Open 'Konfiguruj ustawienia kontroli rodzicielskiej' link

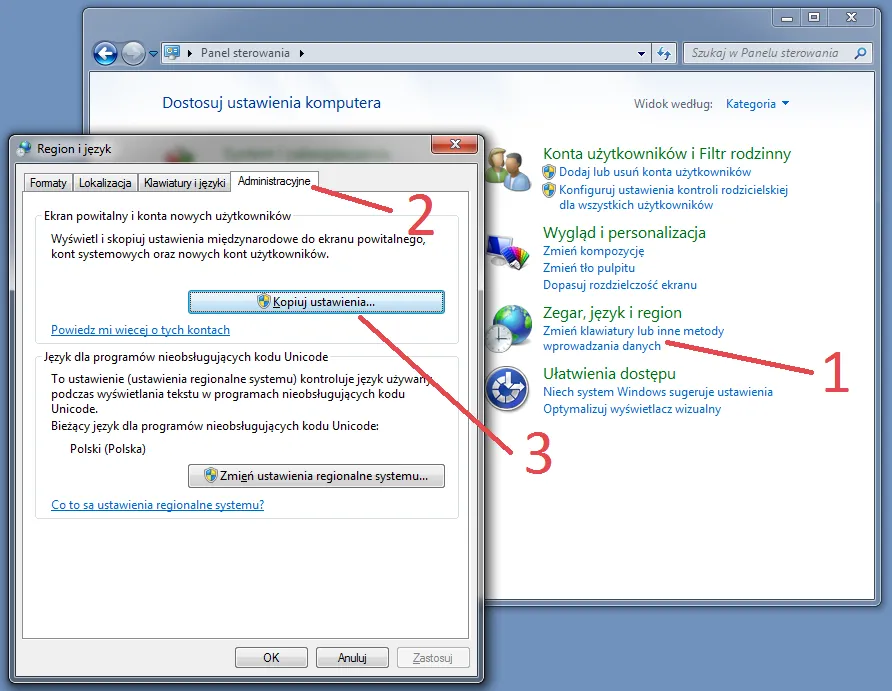tap(674, 197)
